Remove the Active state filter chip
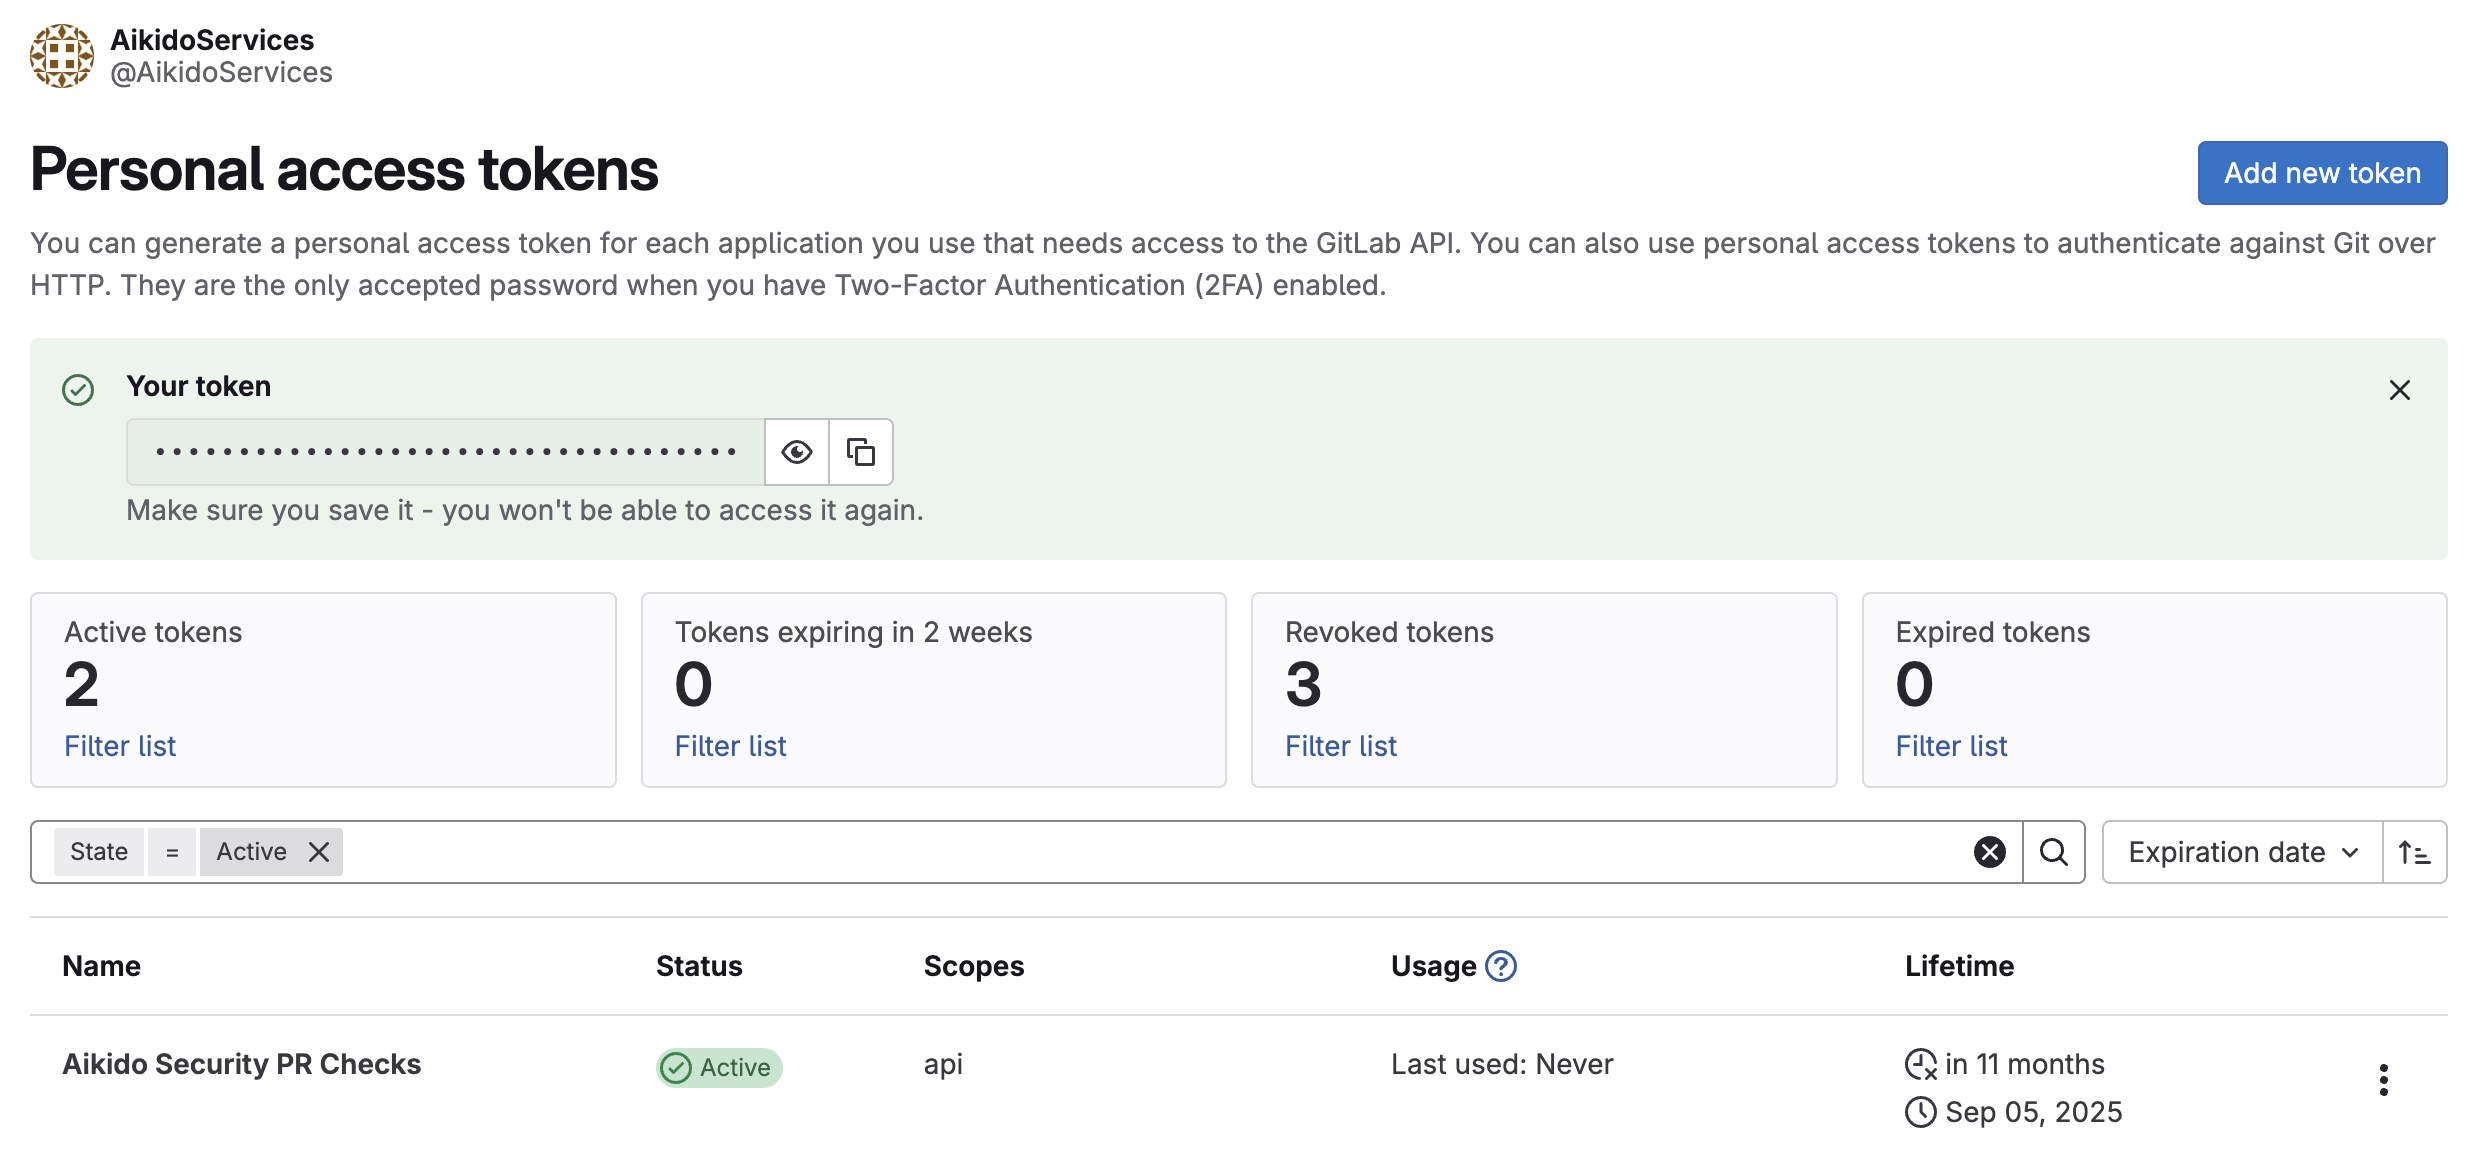 [x=318, y=851]
